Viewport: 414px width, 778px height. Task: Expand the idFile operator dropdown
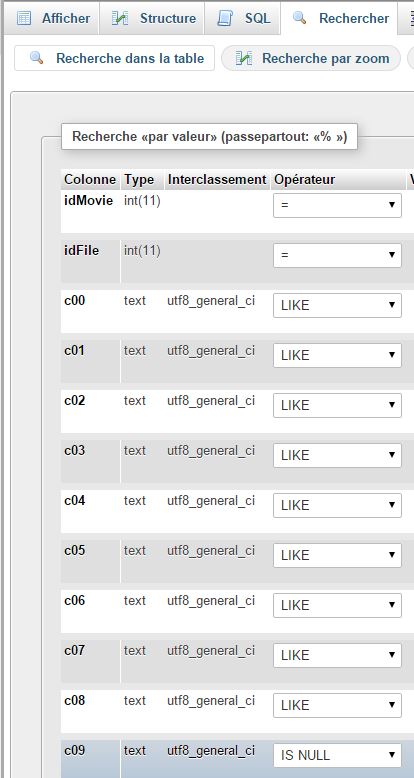[338, 255]
